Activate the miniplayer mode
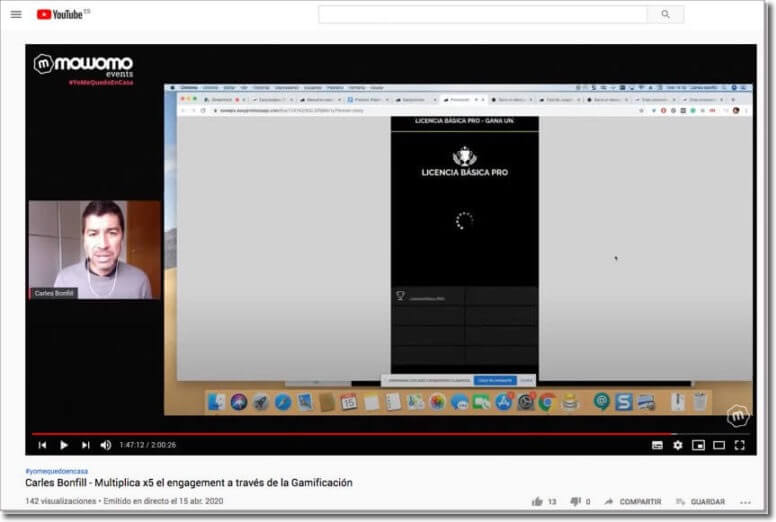 [x=698, y=445]
